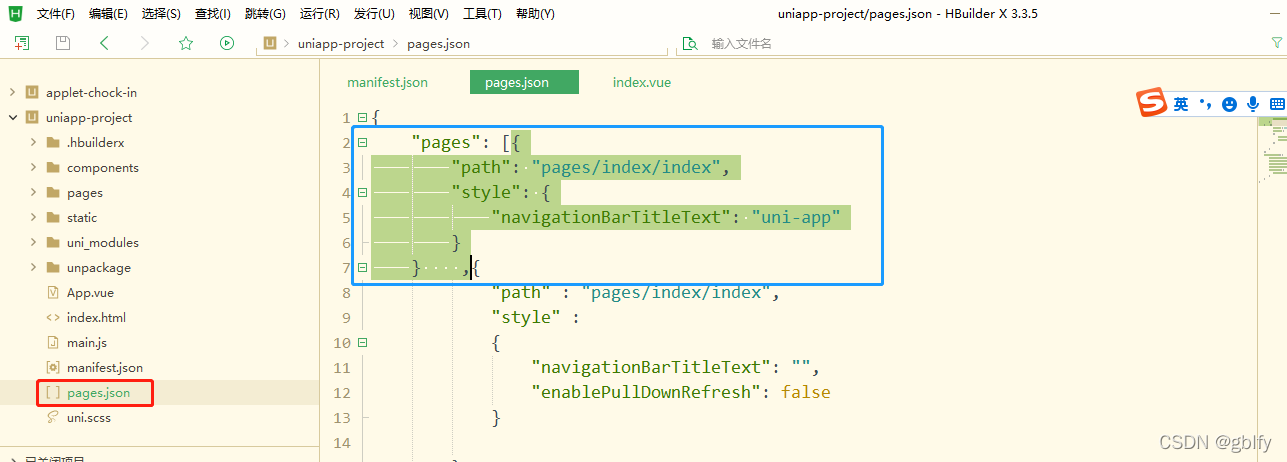Screen dimensions: 1287x462
Task: Go forward with the right arrow icon
Action: coord(145,43)
